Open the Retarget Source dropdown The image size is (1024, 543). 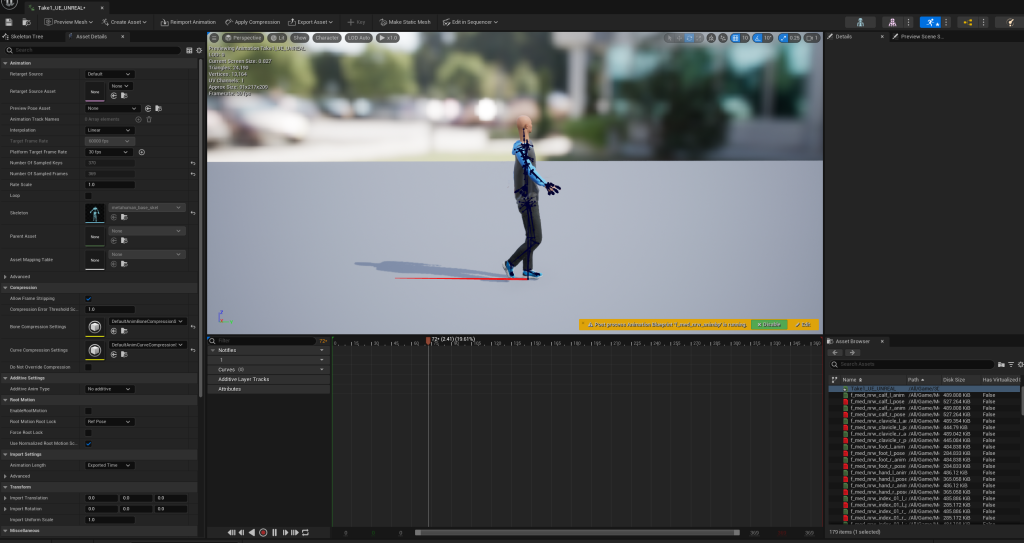tap(109, 74)
